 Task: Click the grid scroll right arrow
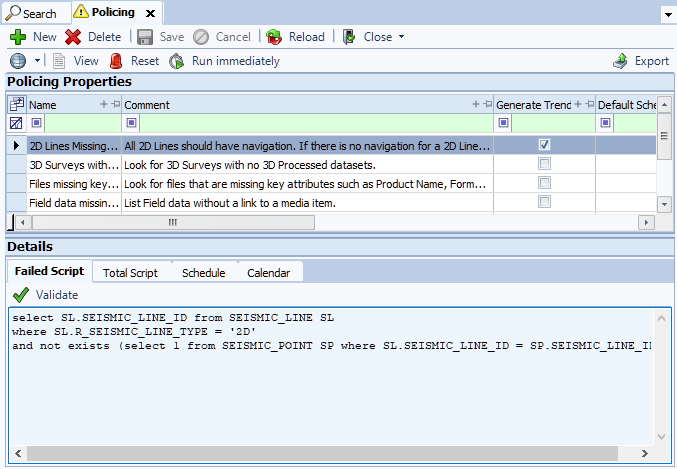646,222
